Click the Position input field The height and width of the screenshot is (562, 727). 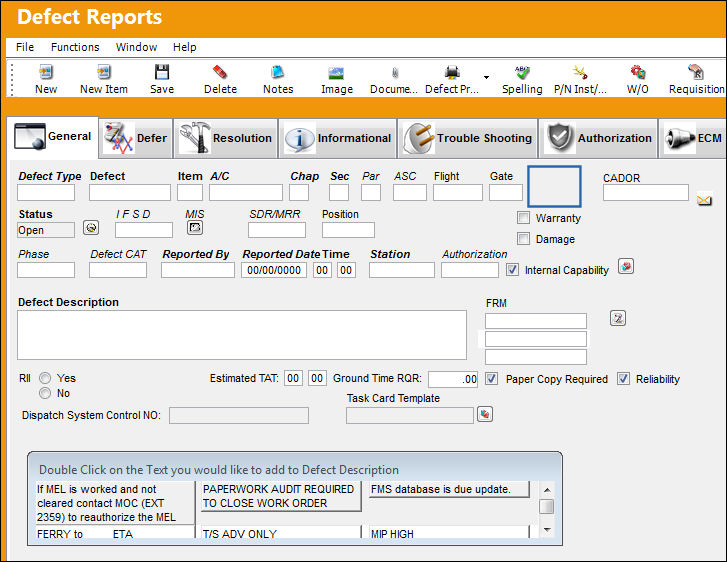pos(348,230)
